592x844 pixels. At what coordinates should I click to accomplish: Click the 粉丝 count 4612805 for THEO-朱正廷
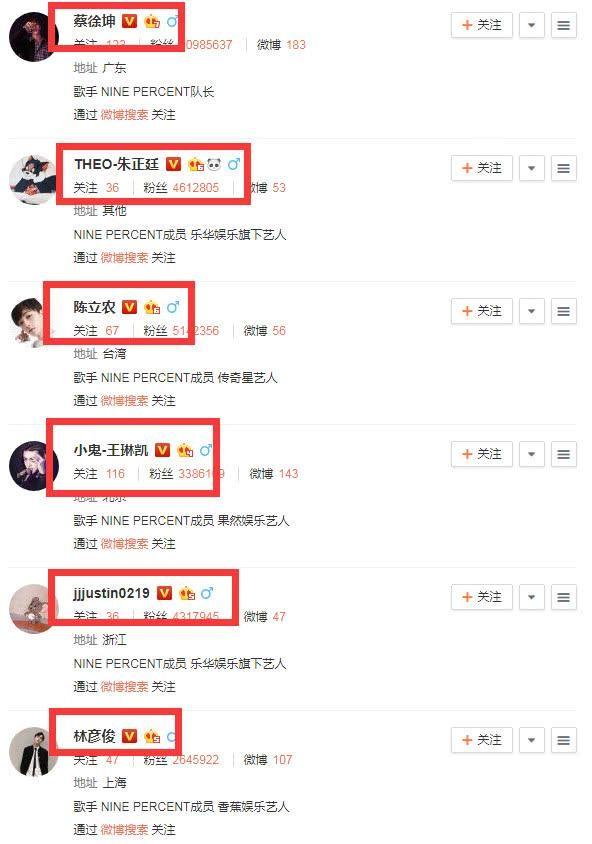tap(195, 187)
